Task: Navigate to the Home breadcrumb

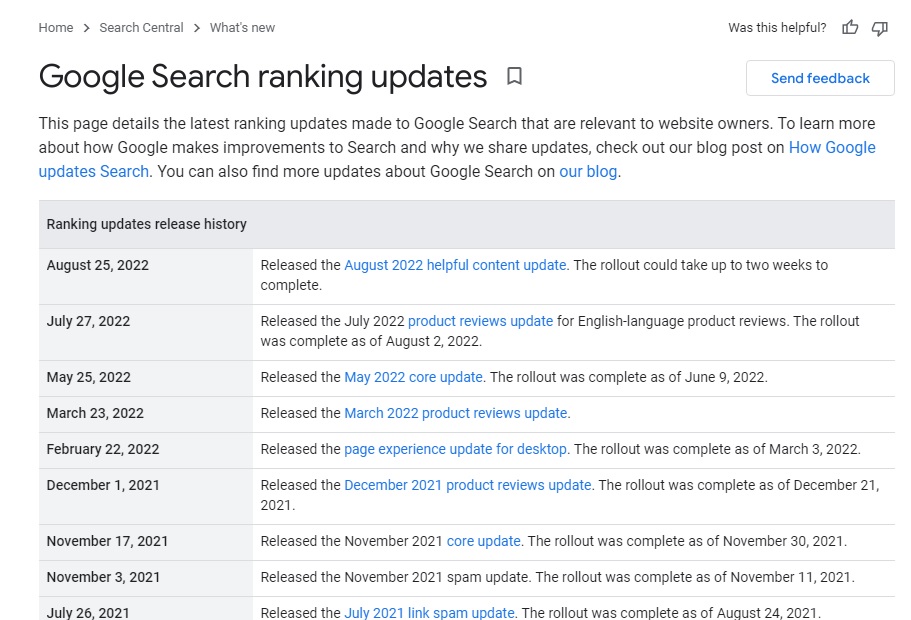Action: point(55,28)
